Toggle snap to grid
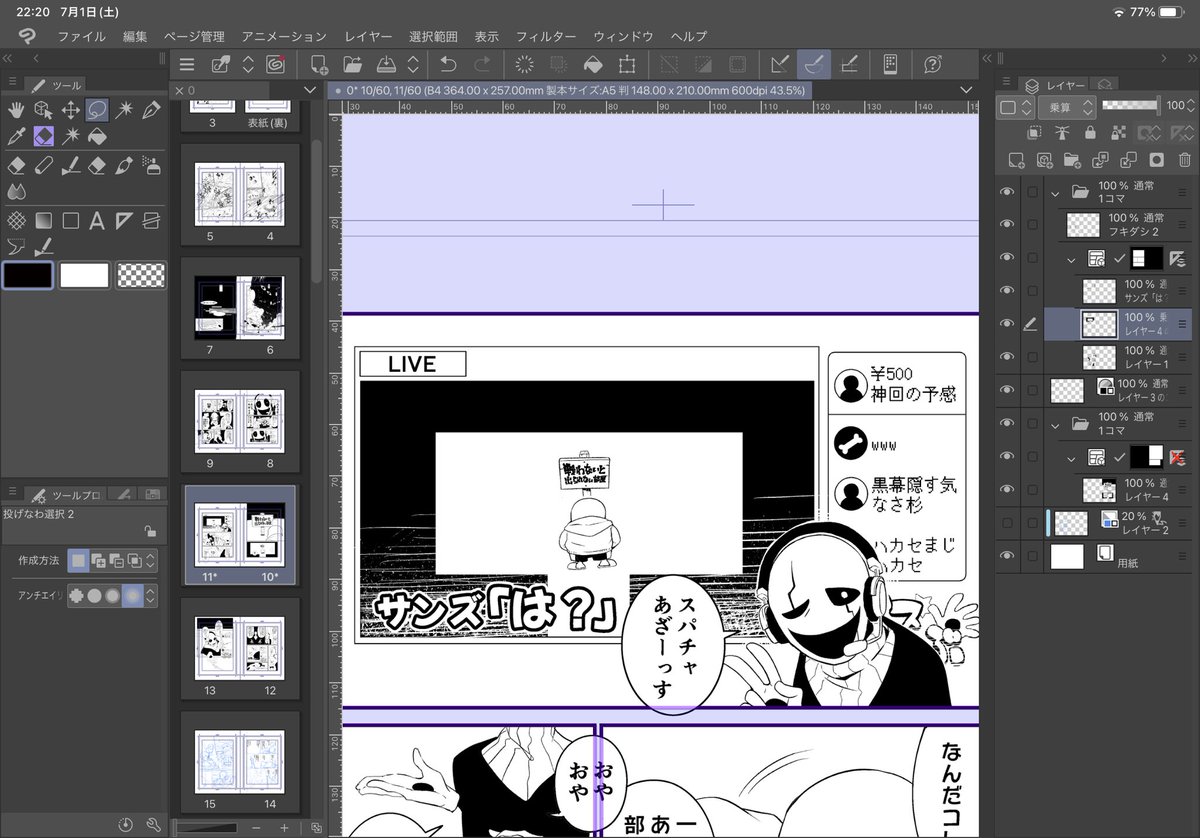Image resolution: width=1200 pixels, height=838 pixels. click(x=848, y=65)
